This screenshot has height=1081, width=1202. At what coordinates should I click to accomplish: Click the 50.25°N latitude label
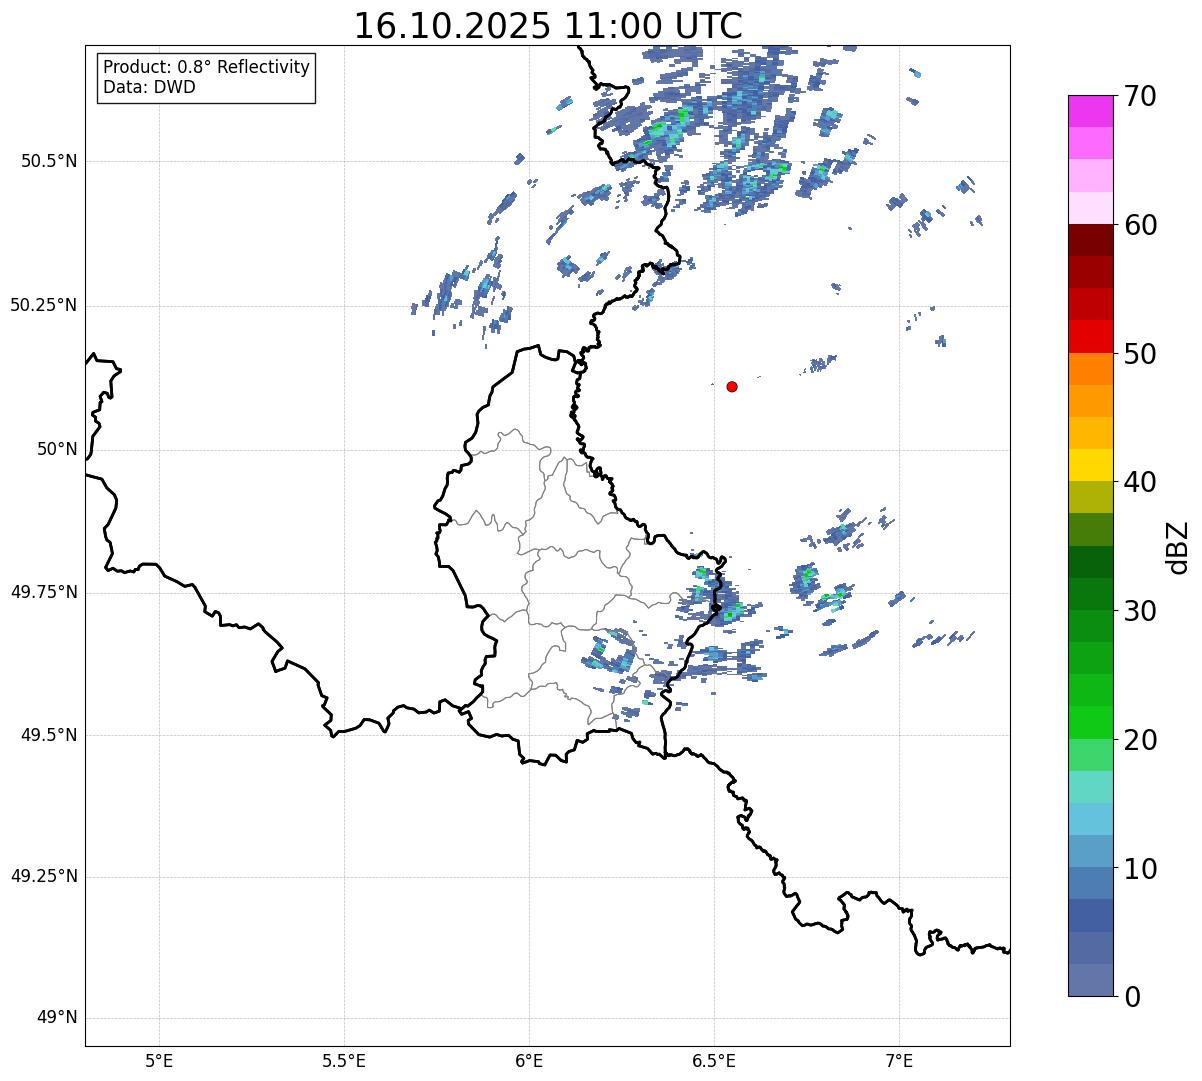point(44,305)
